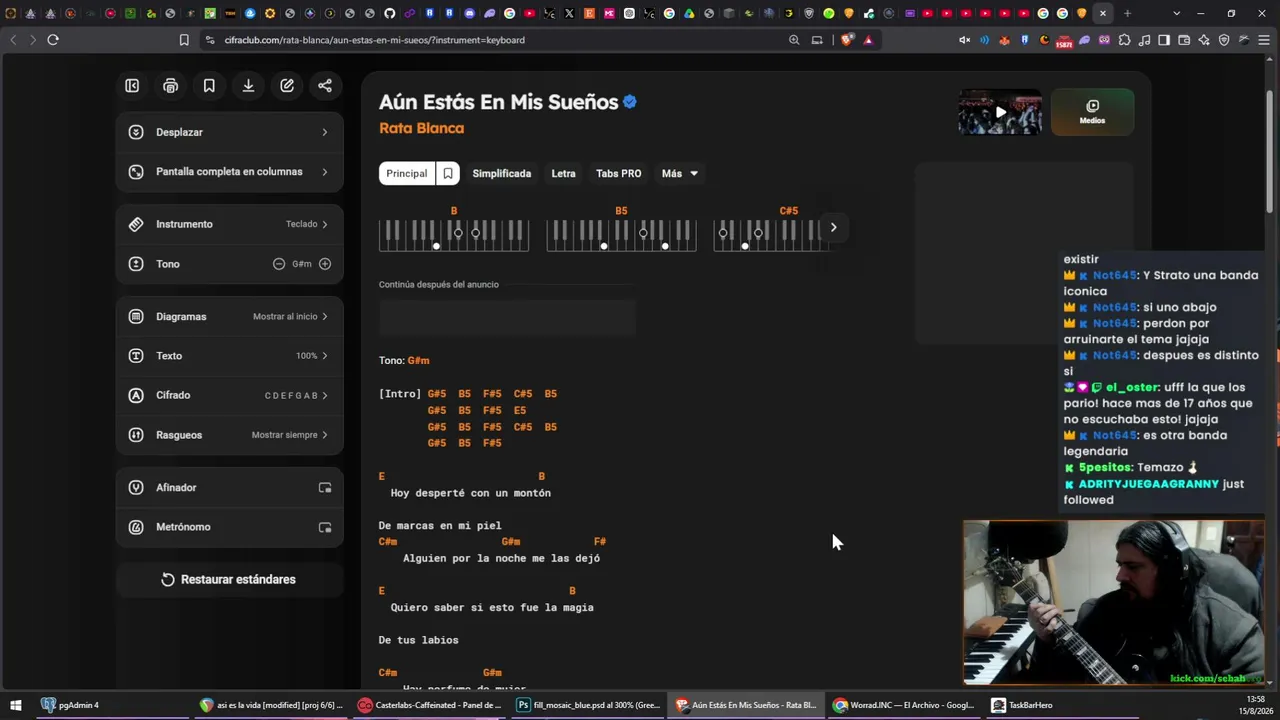
Task: Switch to Casterlabs-Caffeinated taskbar item
Action: 430,705
